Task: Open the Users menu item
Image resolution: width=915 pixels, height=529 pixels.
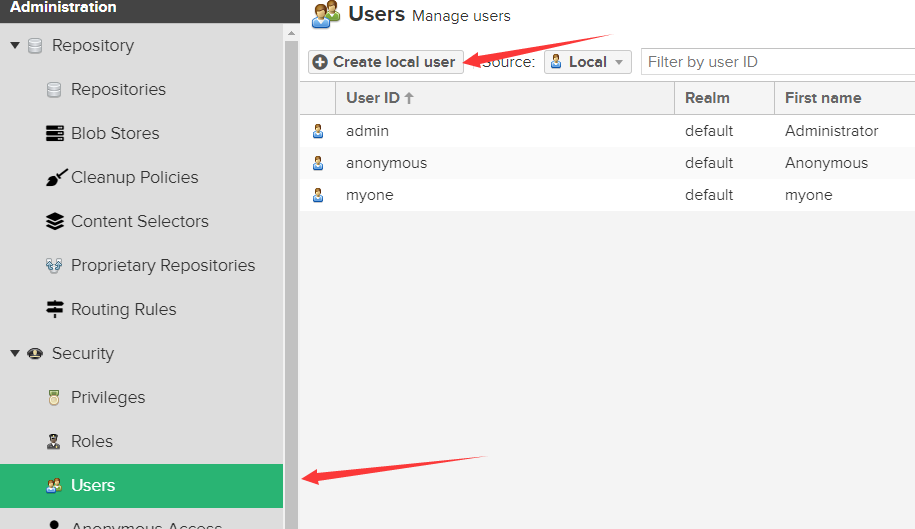Action: click(x=93, y=486)
